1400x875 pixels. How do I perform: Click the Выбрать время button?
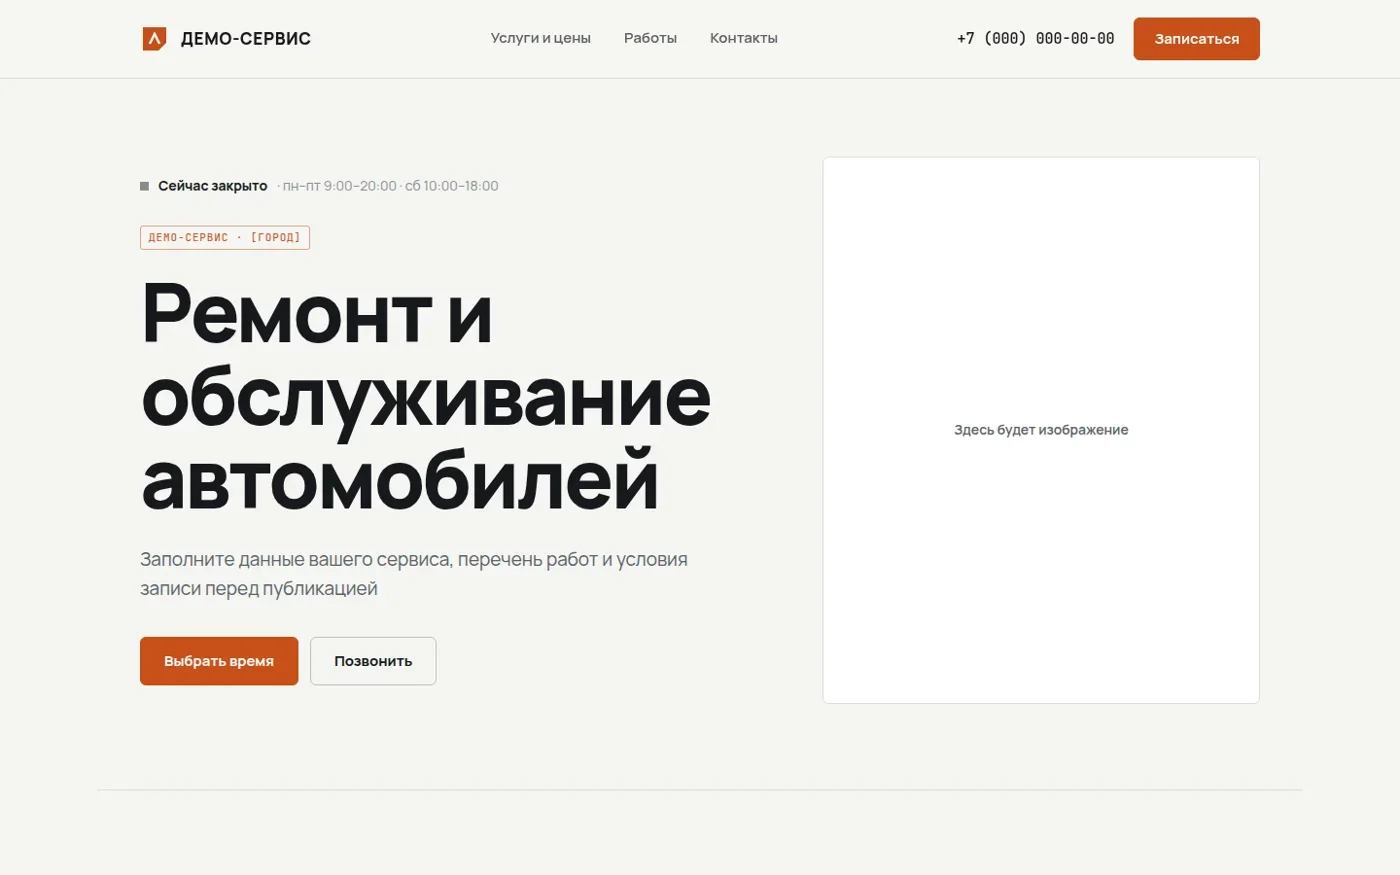click(219, 661)
